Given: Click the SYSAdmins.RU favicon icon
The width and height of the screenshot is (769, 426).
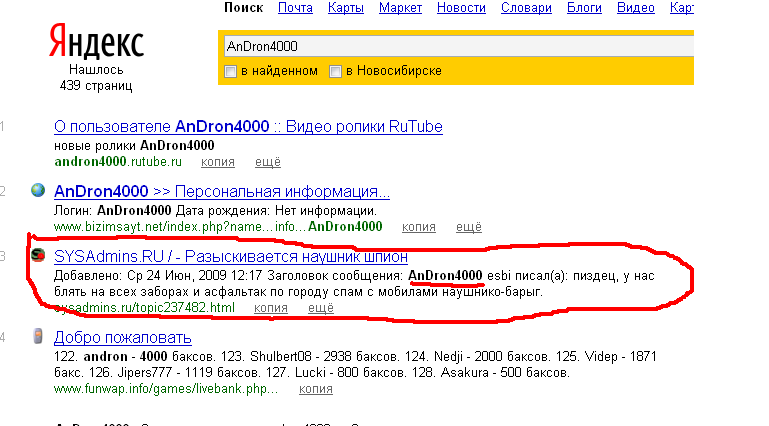Looking at the screenshot, I should point(38,254).
